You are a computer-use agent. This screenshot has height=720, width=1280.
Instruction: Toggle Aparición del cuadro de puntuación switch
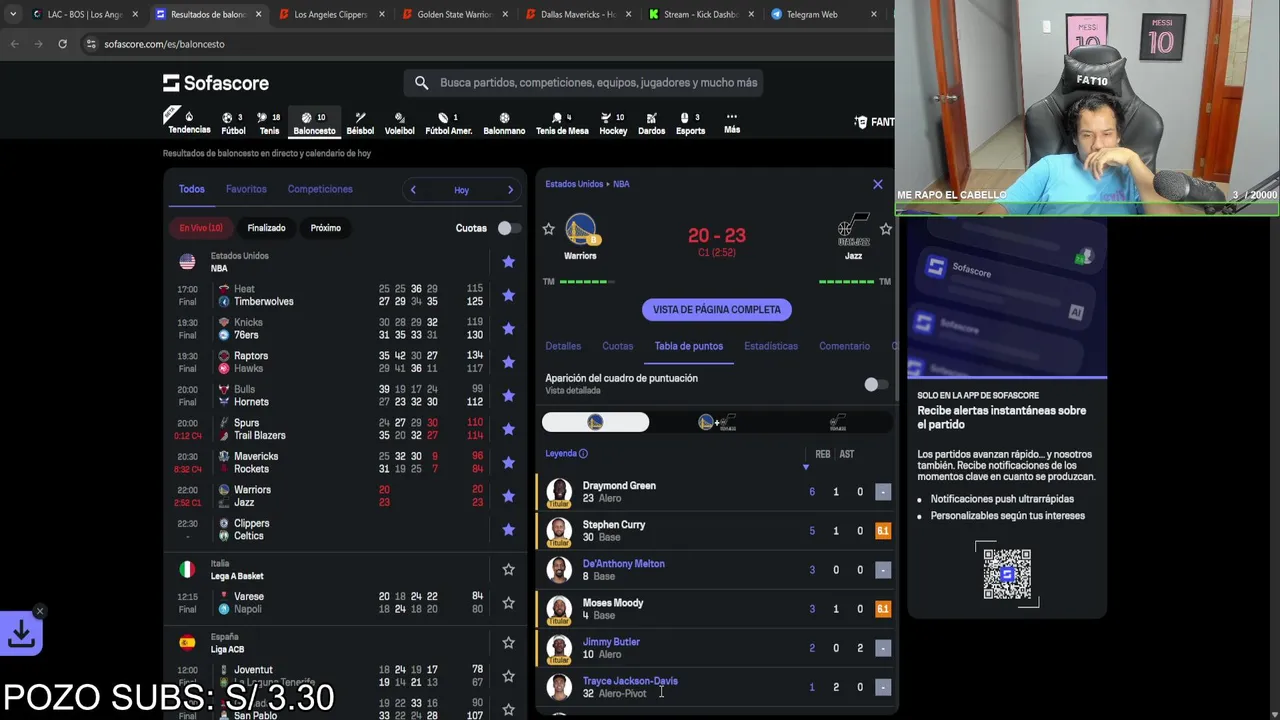[x=876, y=384]
